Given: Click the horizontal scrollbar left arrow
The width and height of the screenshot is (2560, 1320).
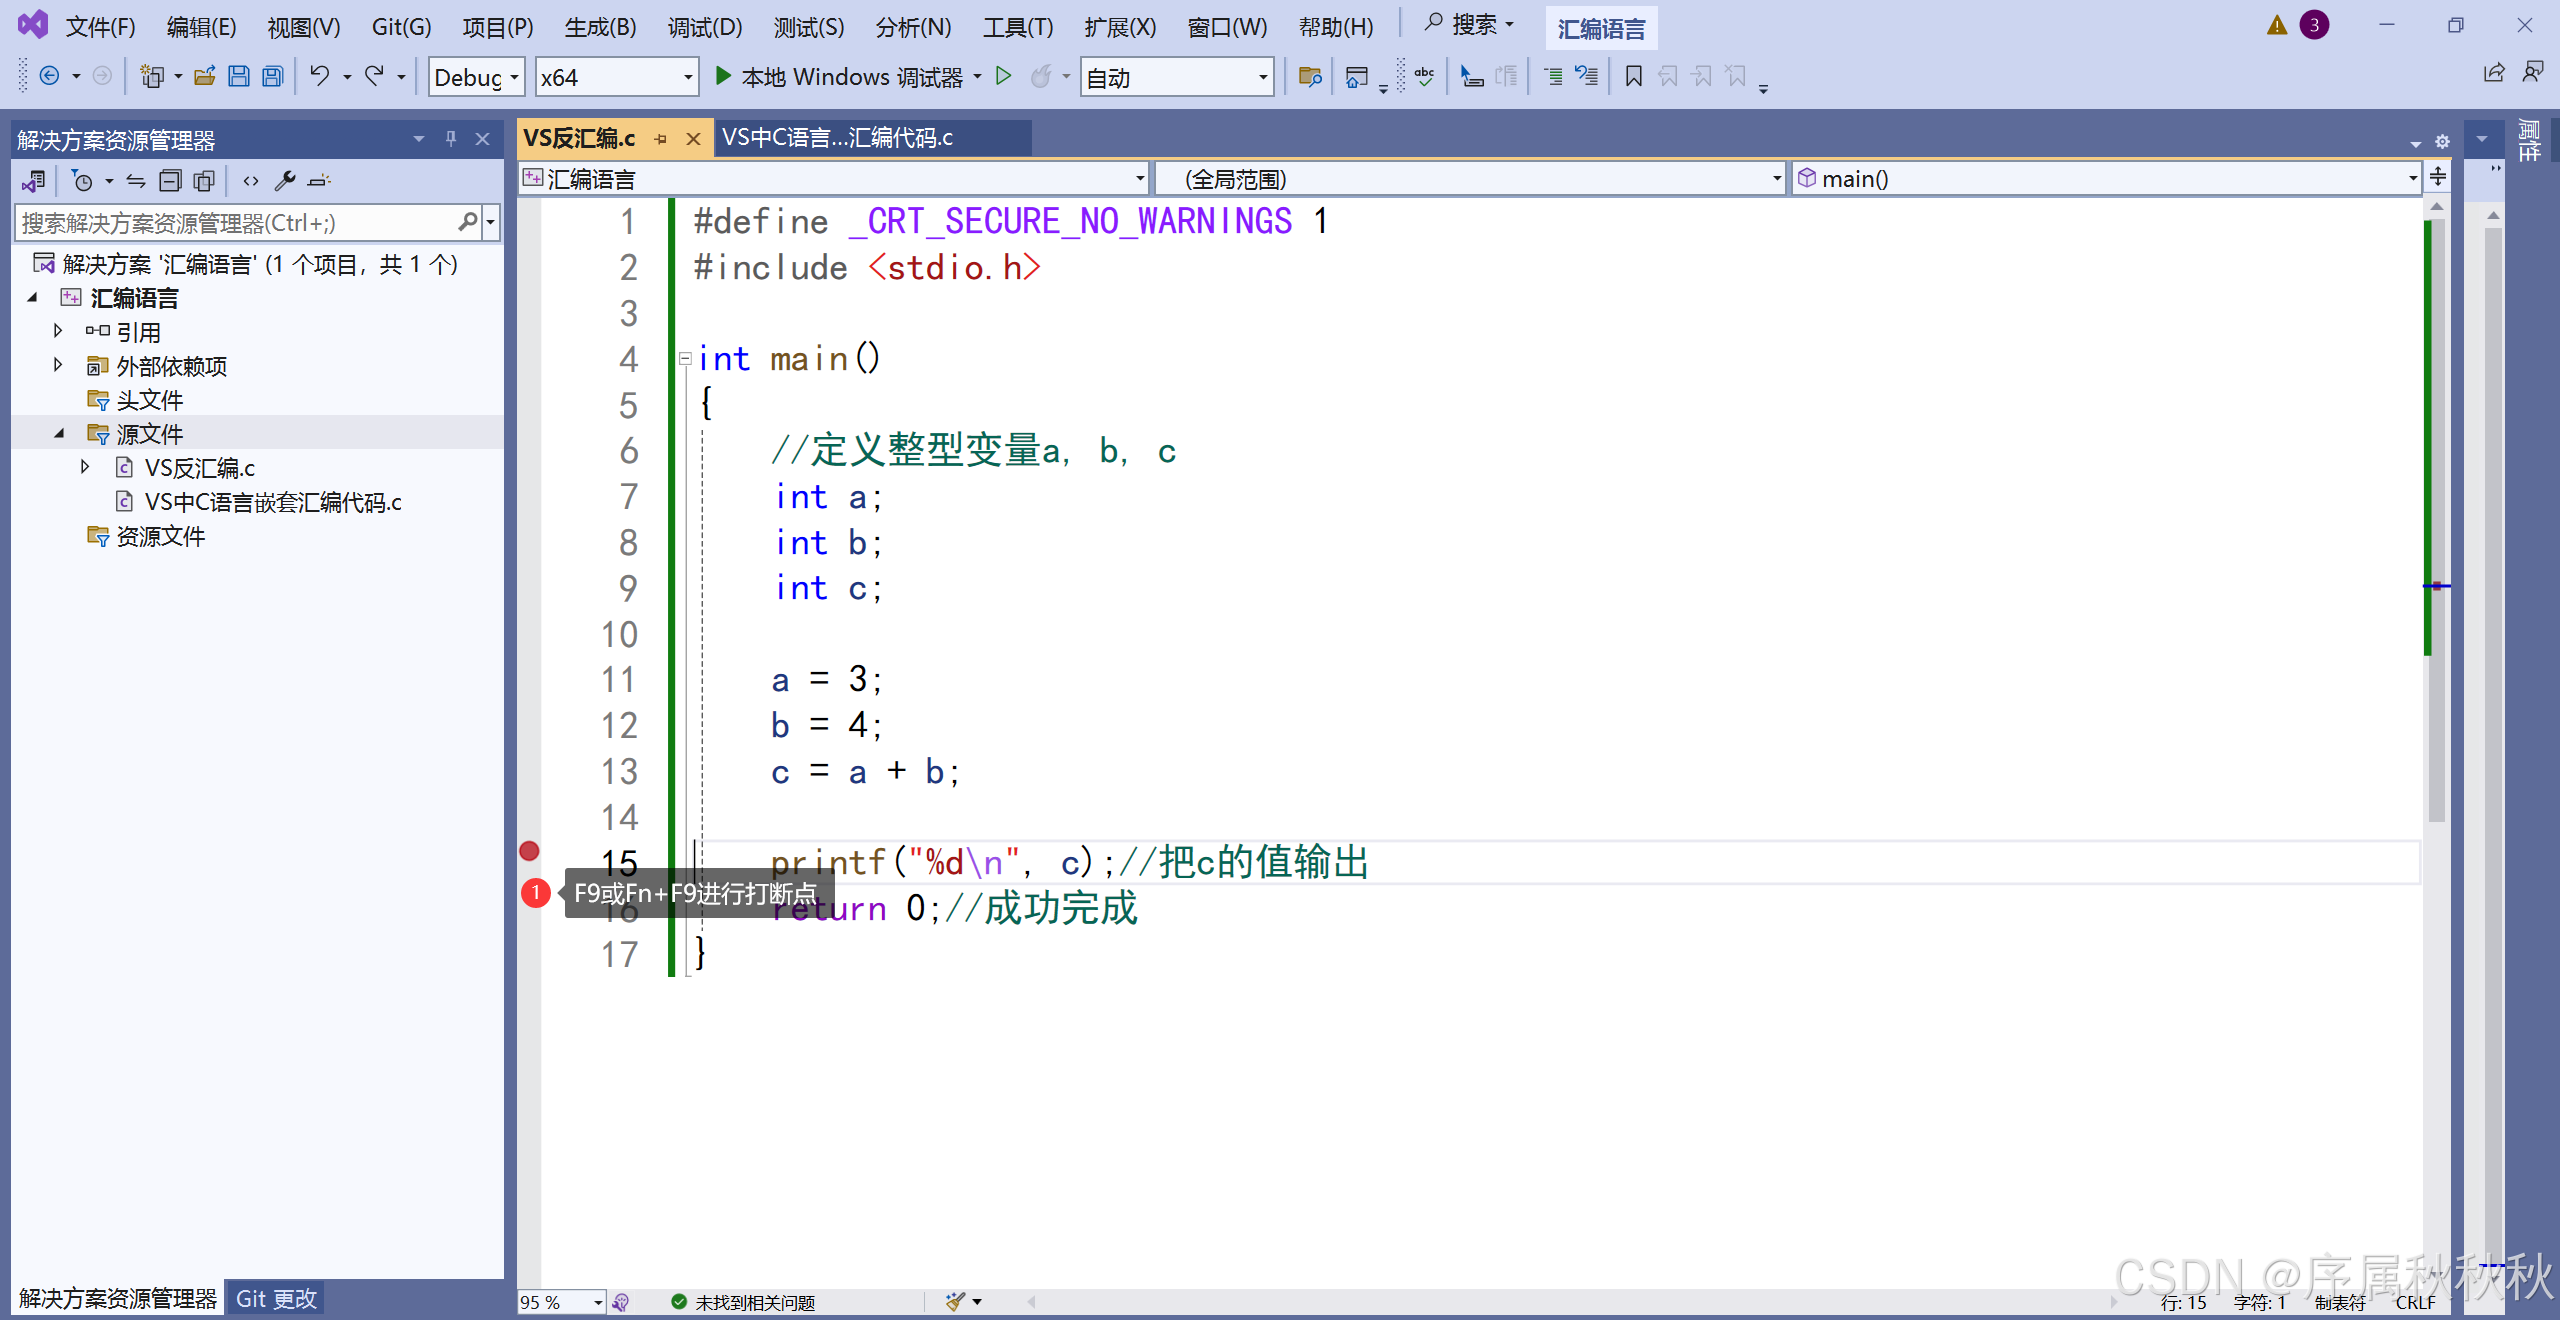Looking at the screenshot, I should tap(1031, 1301).
